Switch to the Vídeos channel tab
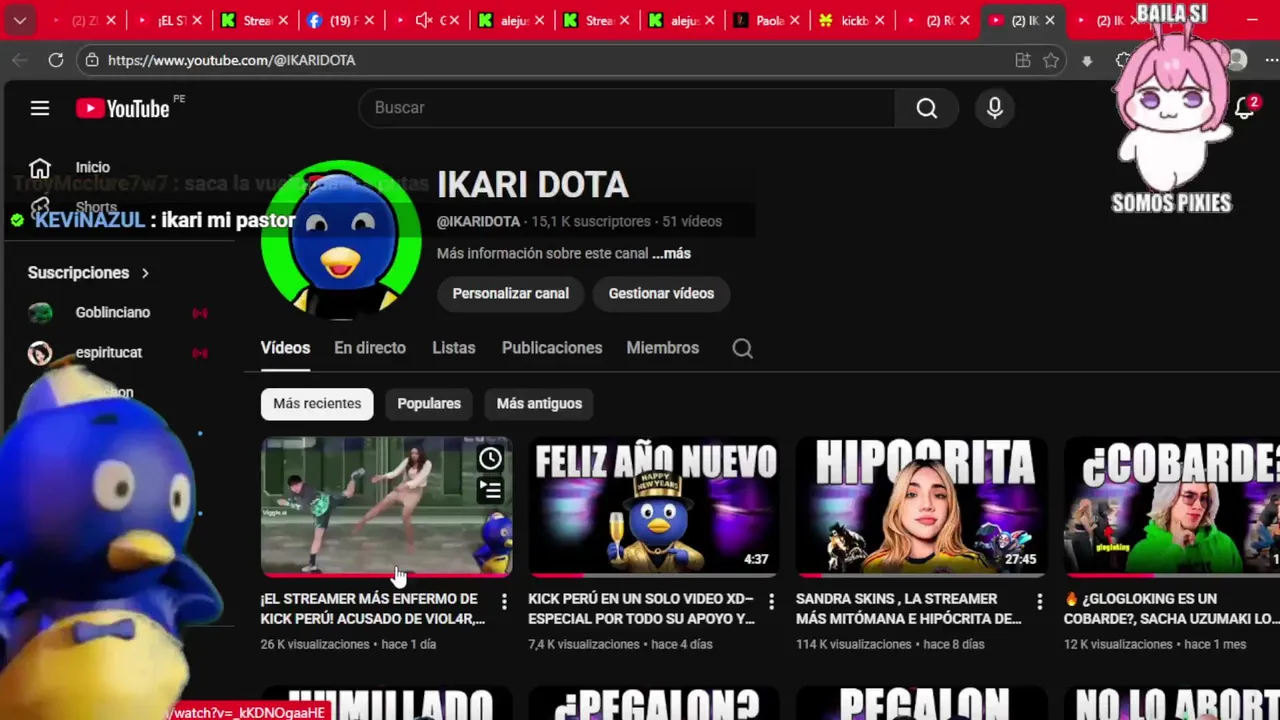 285,348
